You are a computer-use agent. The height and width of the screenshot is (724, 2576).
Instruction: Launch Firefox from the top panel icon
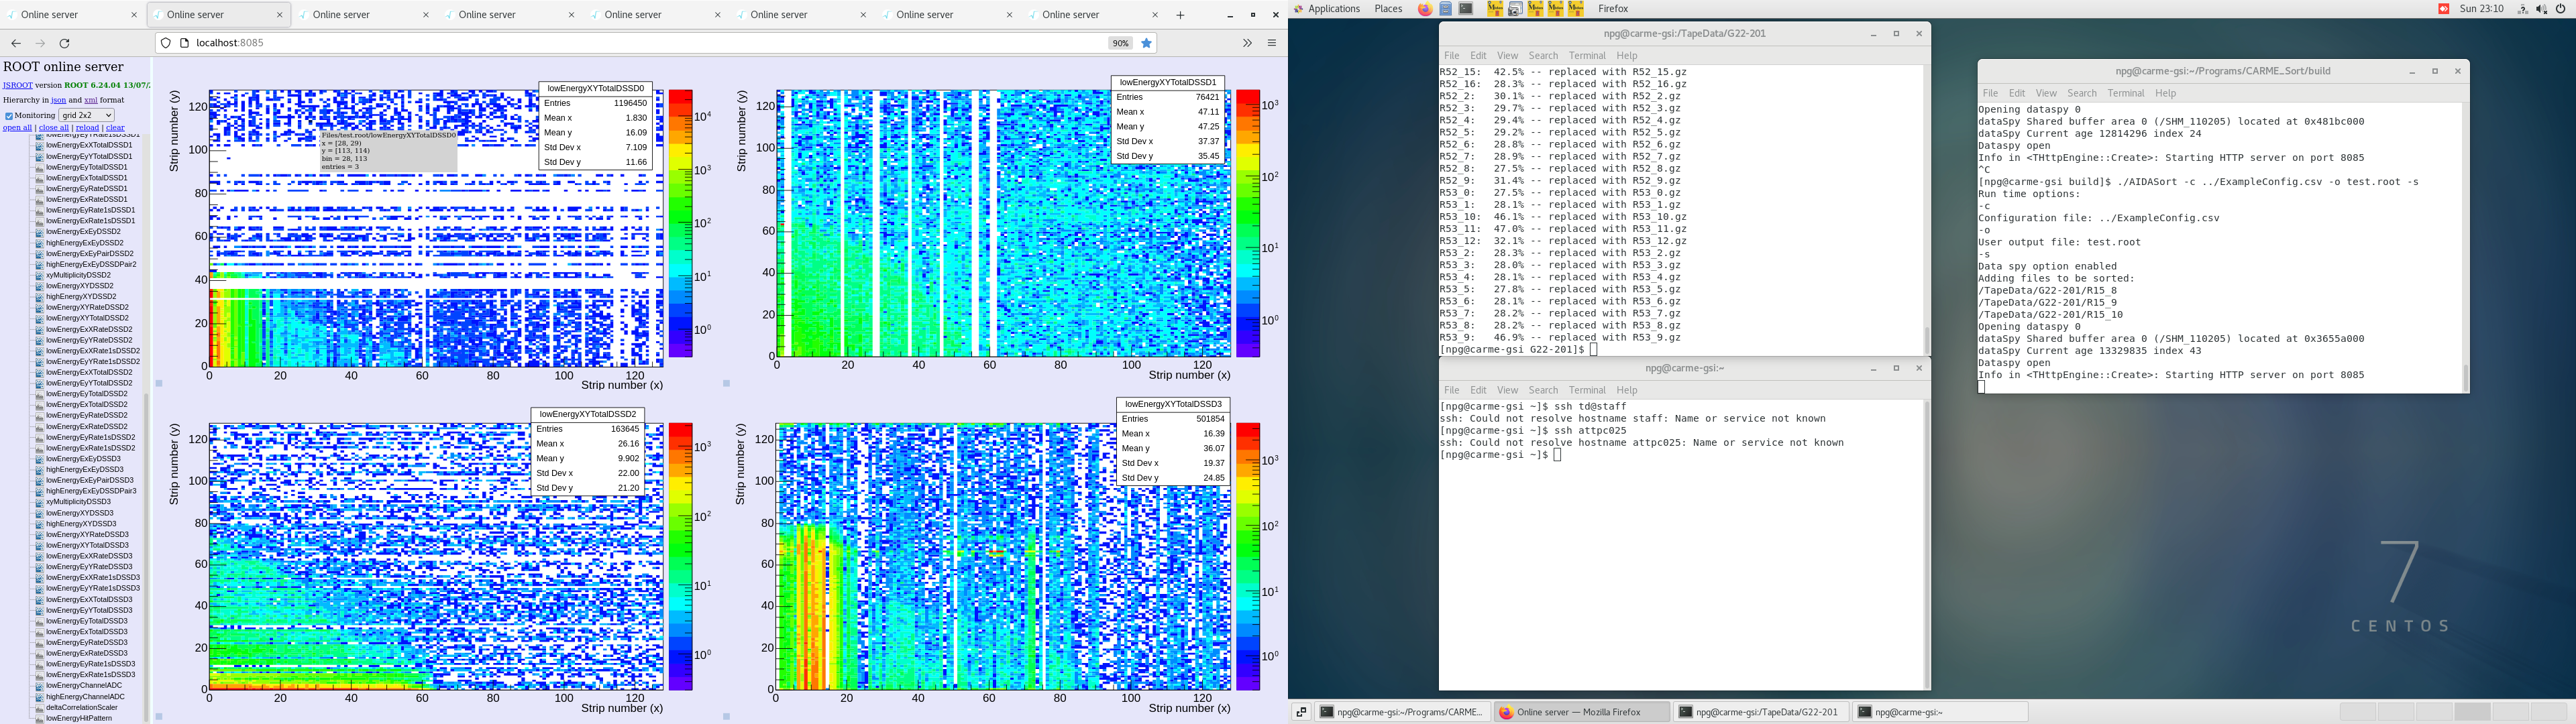1425,9
